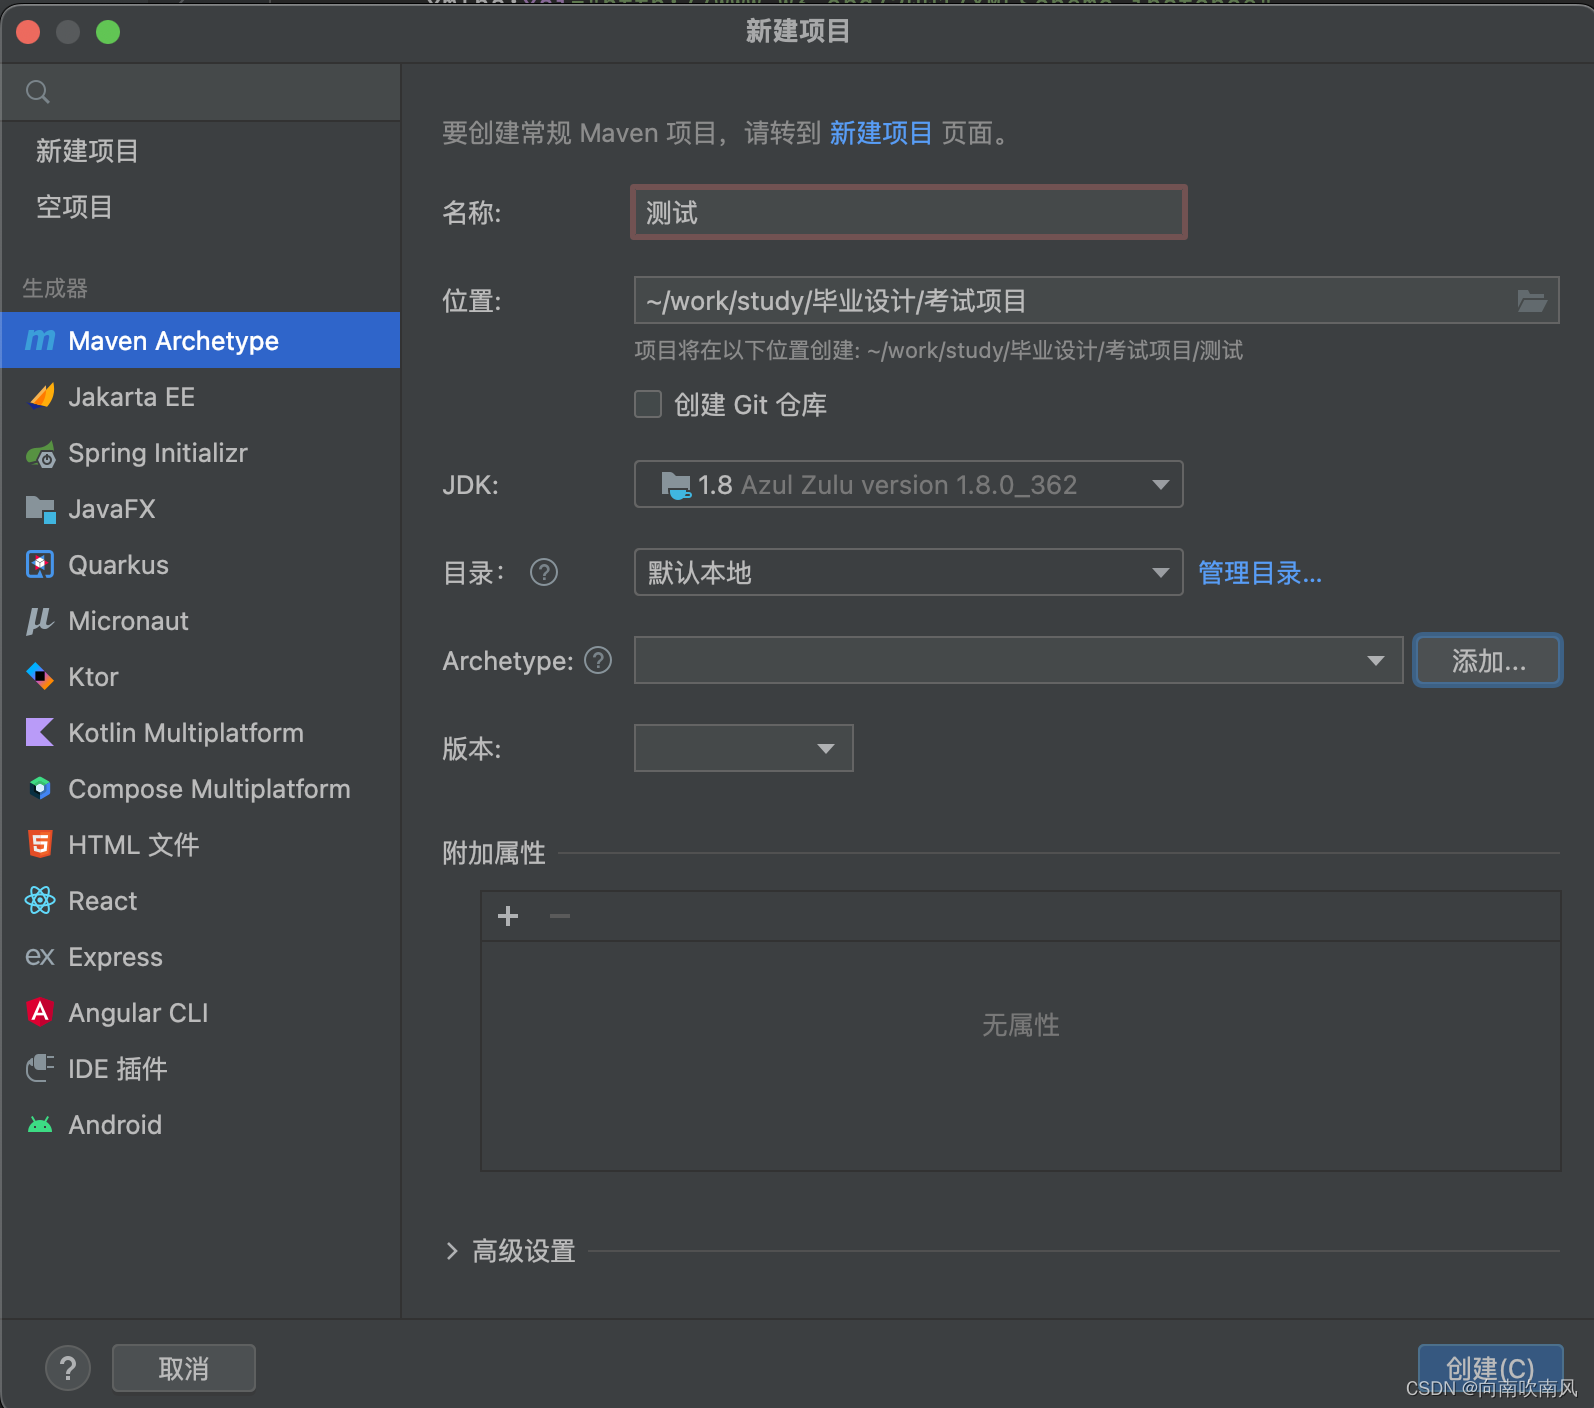Choose the HTML 文件 generator
1594x1408 pixels.
point(200,845)
